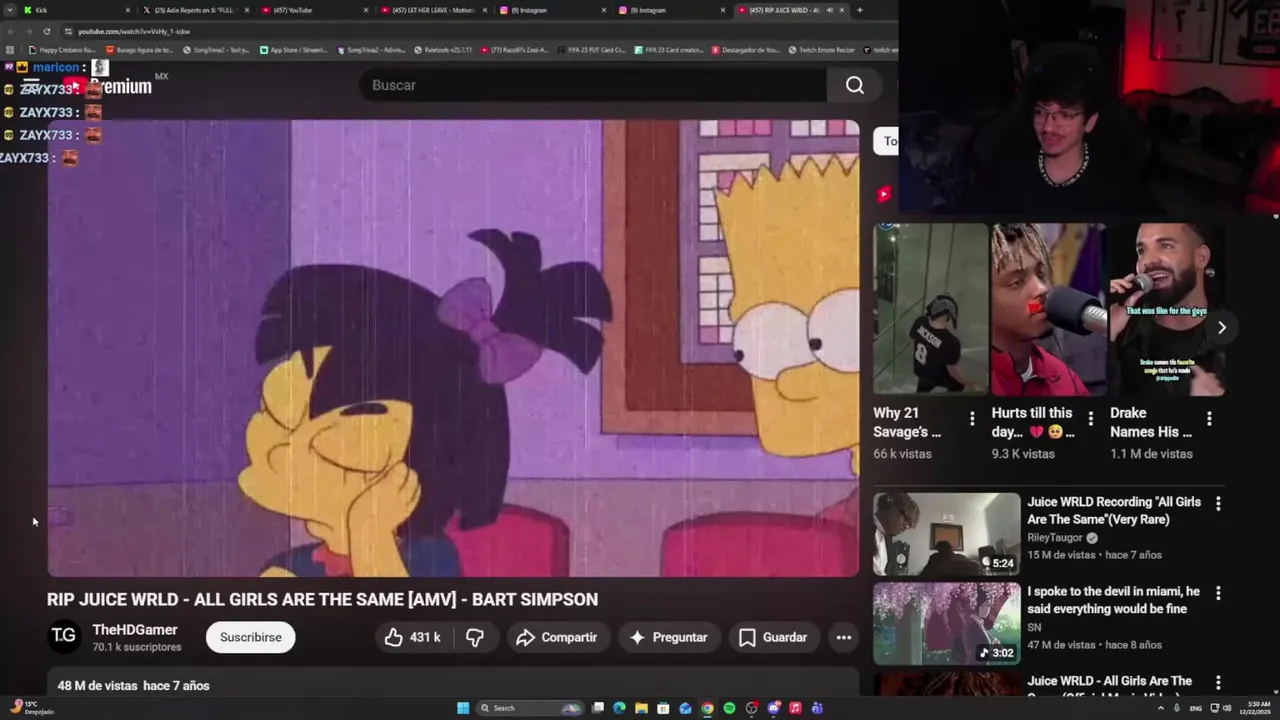
Task: Click the Suscribirse button
Action: coord(250,637)
